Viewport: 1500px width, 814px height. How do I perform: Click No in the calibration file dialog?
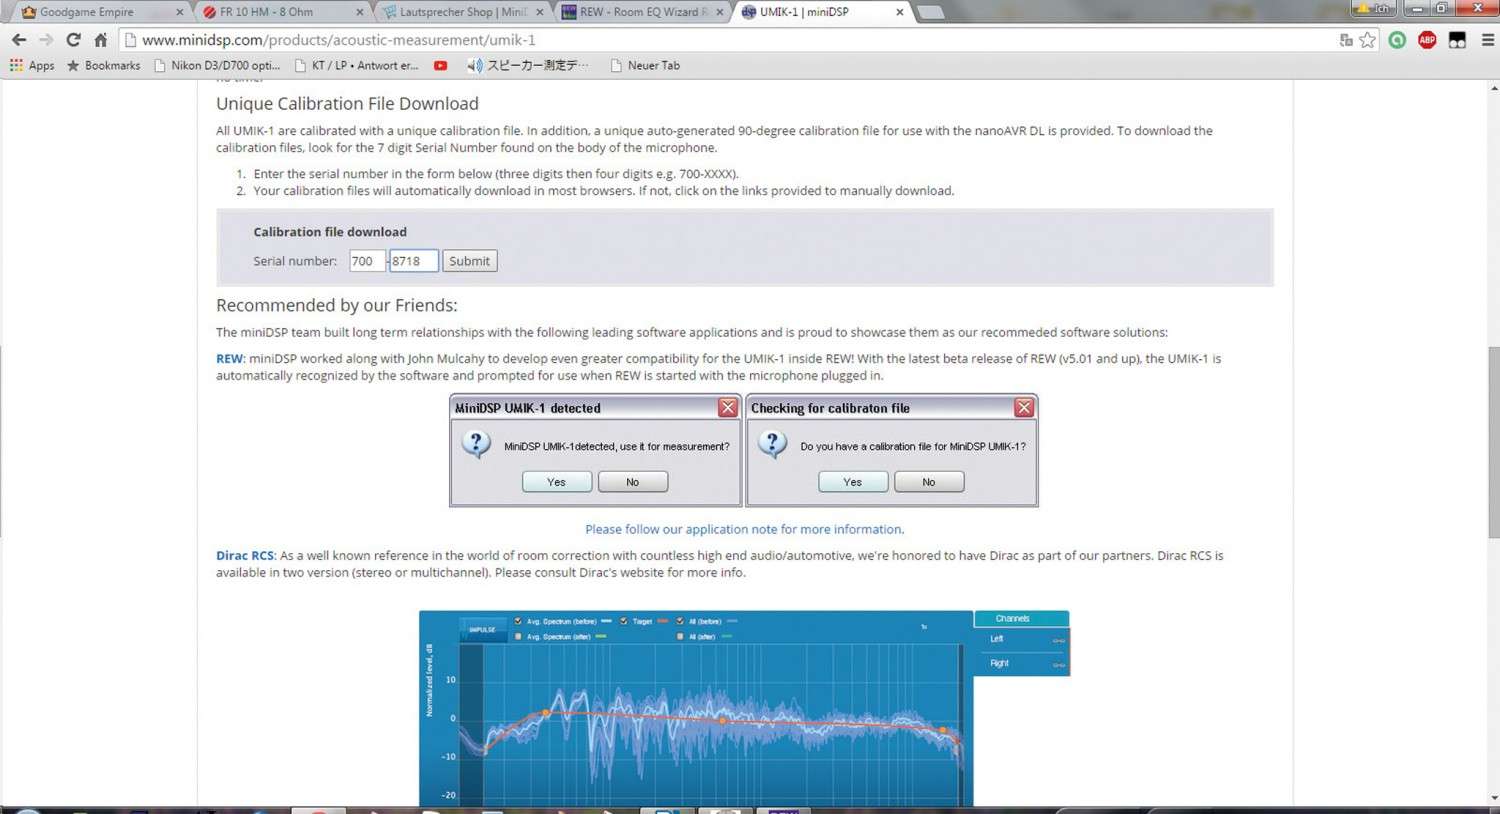929,482
